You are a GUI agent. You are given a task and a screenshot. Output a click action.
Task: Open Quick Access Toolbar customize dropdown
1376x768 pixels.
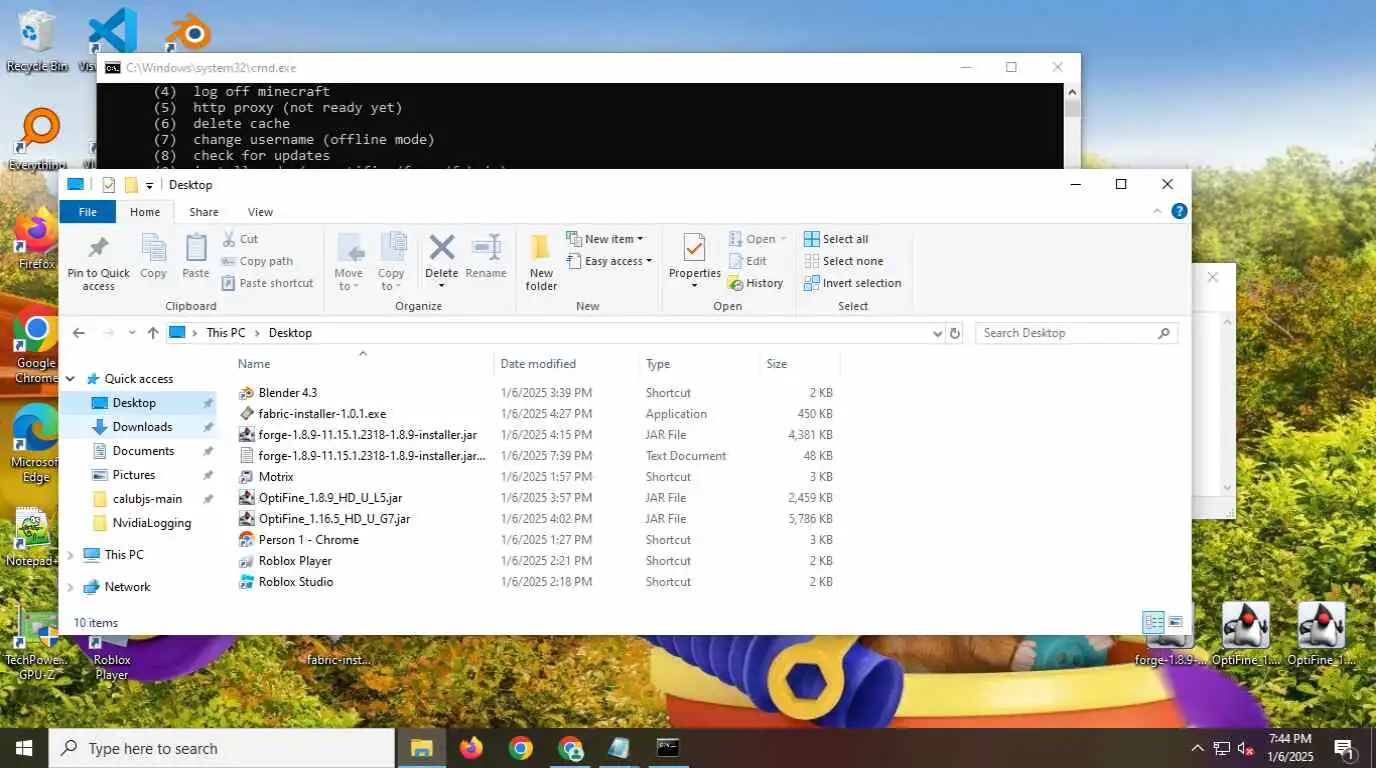(x=149, y=185)
